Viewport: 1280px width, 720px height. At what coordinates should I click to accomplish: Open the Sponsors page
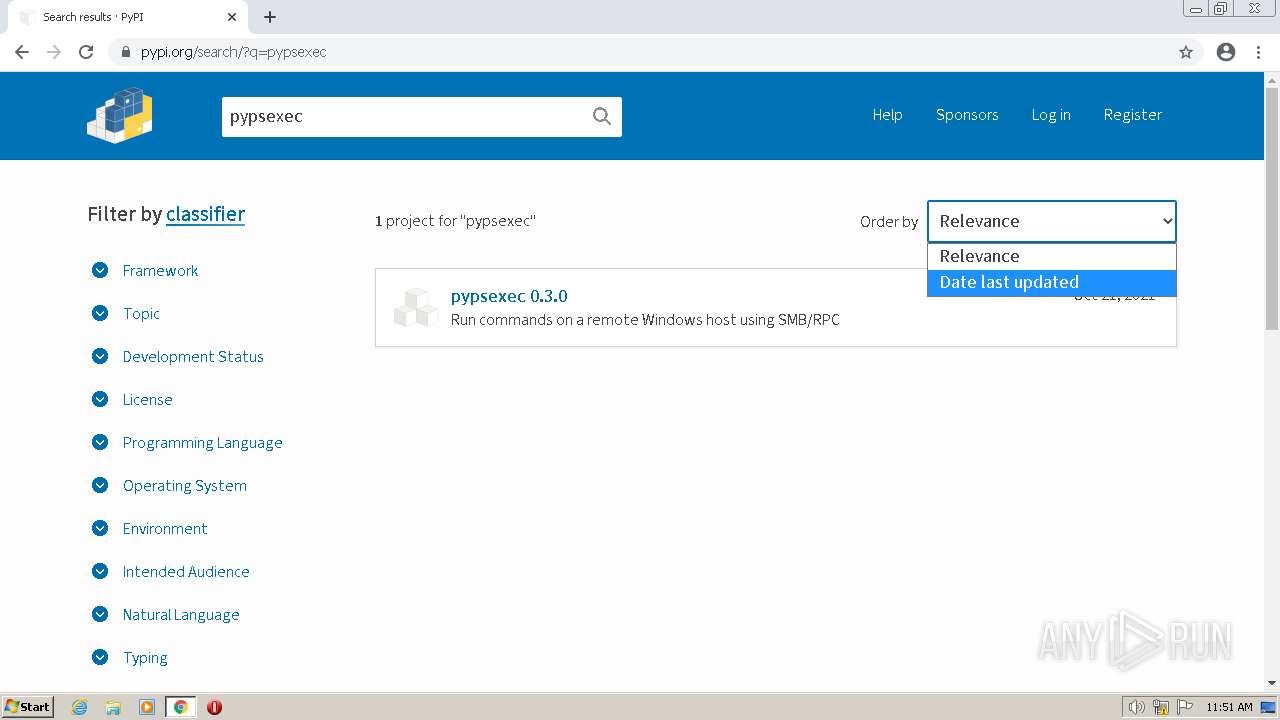[967, 115]
